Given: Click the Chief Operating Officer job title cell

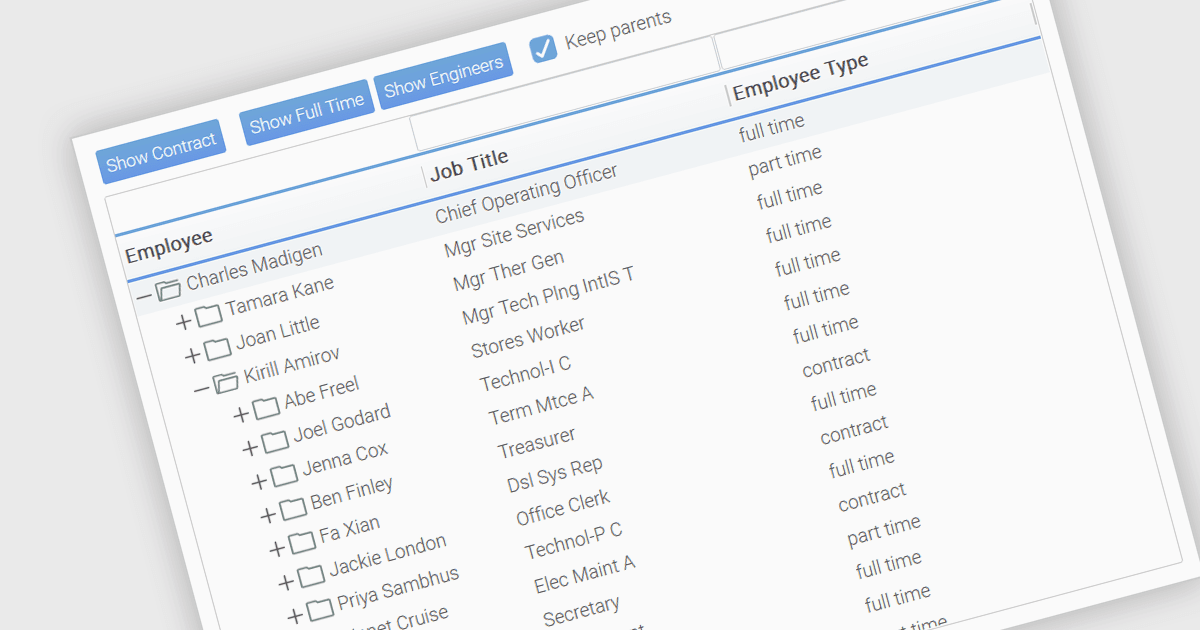Looking at the screenshot, I should click(527, 194).
